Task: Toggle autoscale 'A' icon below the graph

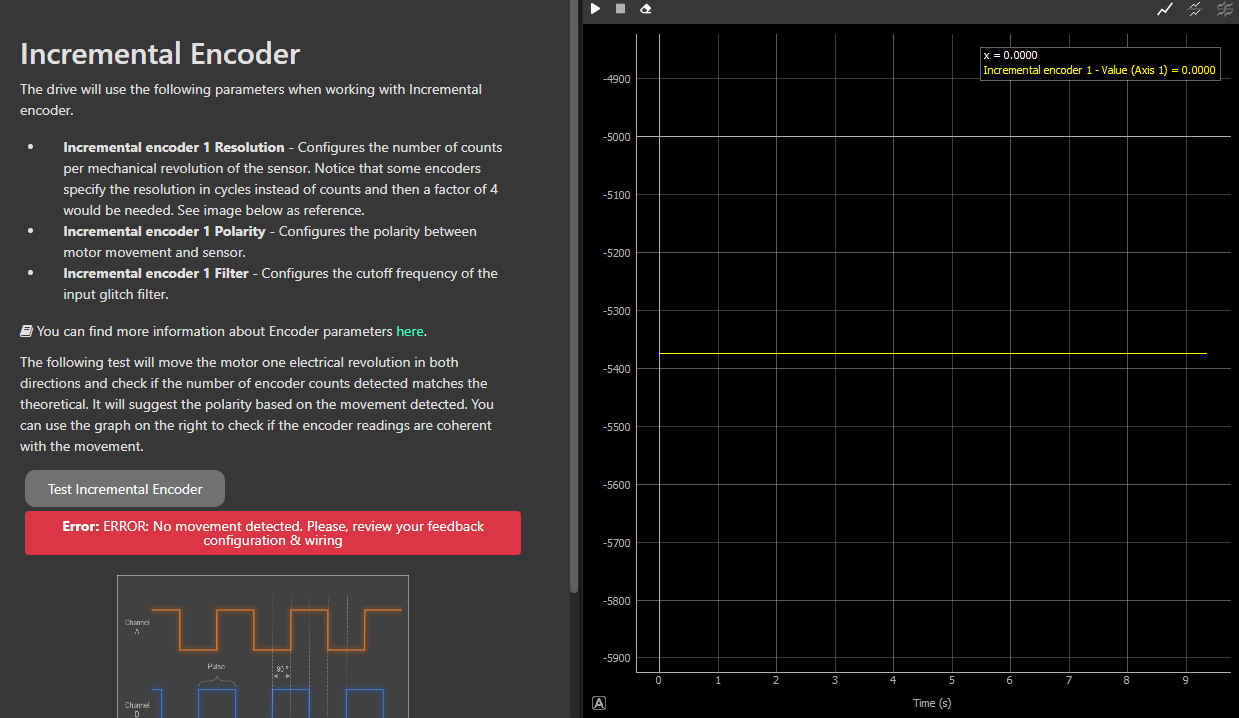Action: click(599, 703)
